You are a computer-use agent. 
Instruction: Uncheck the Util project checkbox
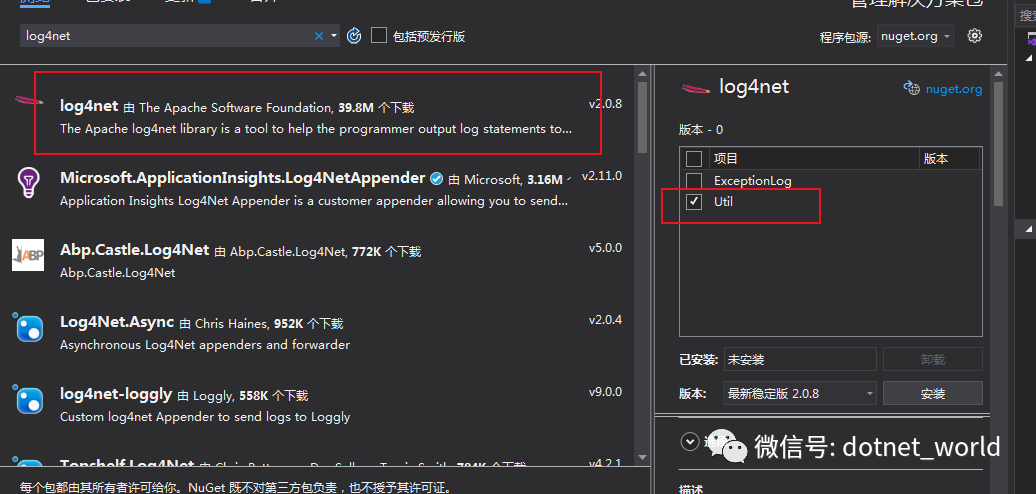[x=694, y=202]
